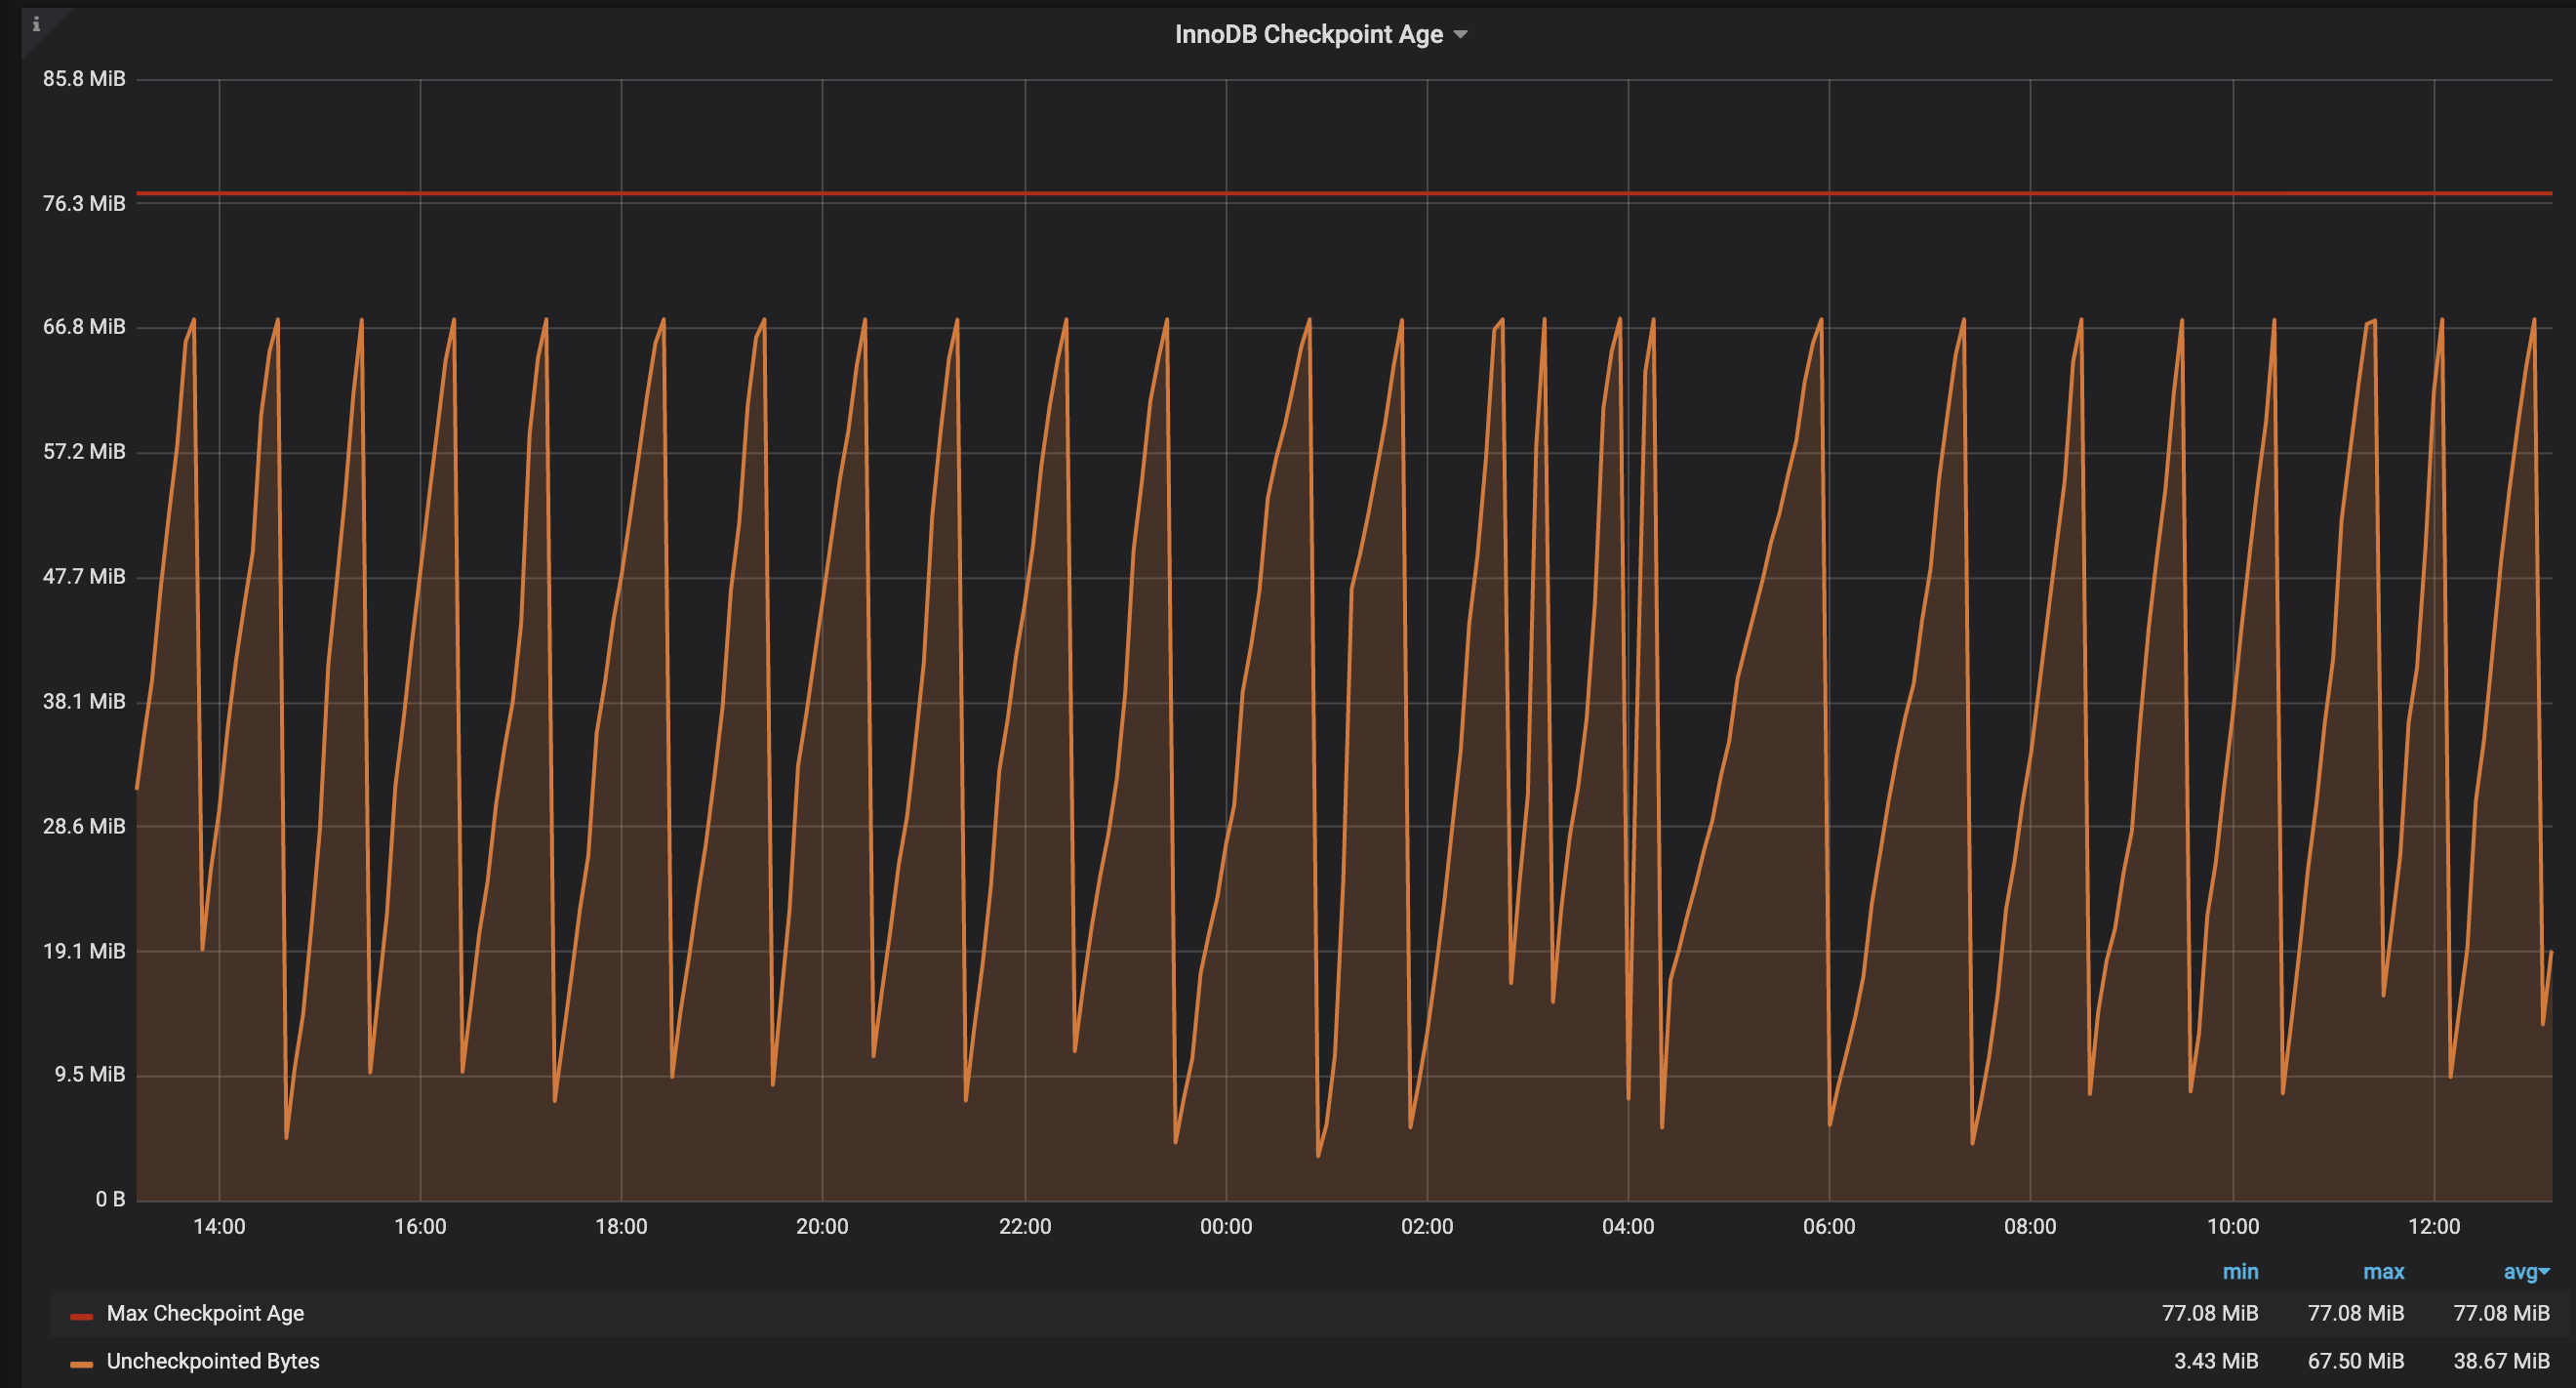Toggle the Uncheckpointed Bytes series

pyautogui.click(x=213, y=1362)
